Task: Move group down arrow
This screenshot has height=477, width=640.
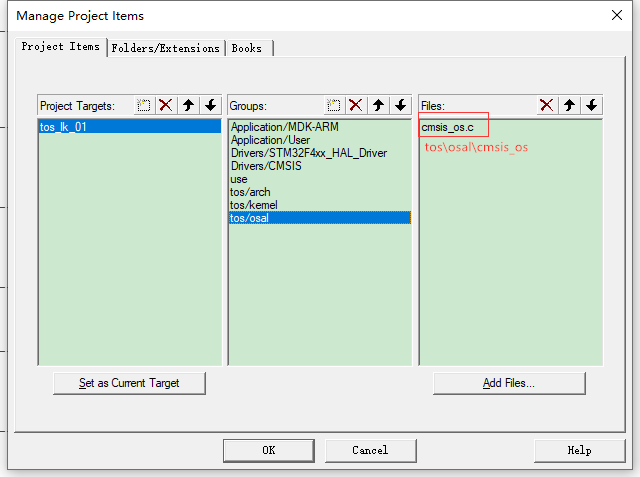Action: pos(401,105)
